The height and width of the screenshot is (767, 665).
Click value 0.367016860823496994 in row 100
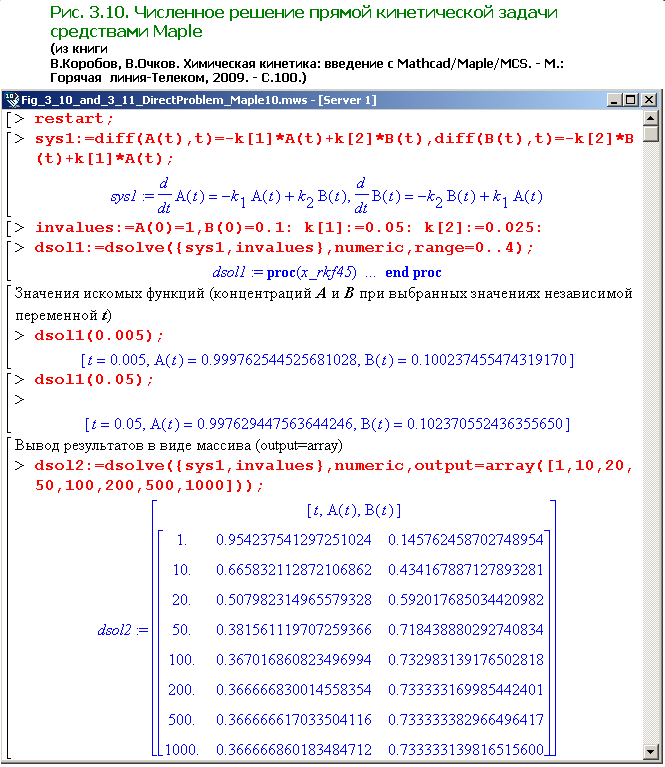[294, 660]
